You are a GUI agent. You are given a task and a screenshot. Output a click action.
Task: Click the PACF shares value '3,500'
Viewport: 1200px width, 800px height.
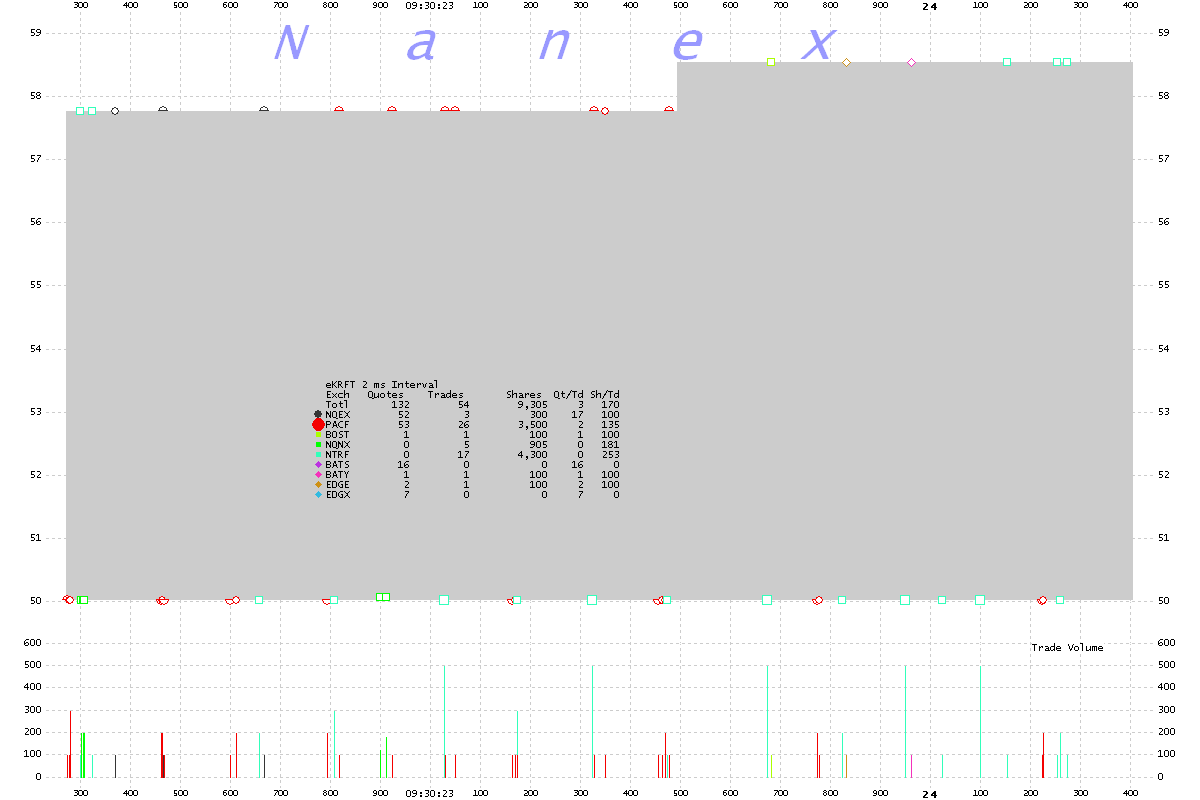(533, 424)
